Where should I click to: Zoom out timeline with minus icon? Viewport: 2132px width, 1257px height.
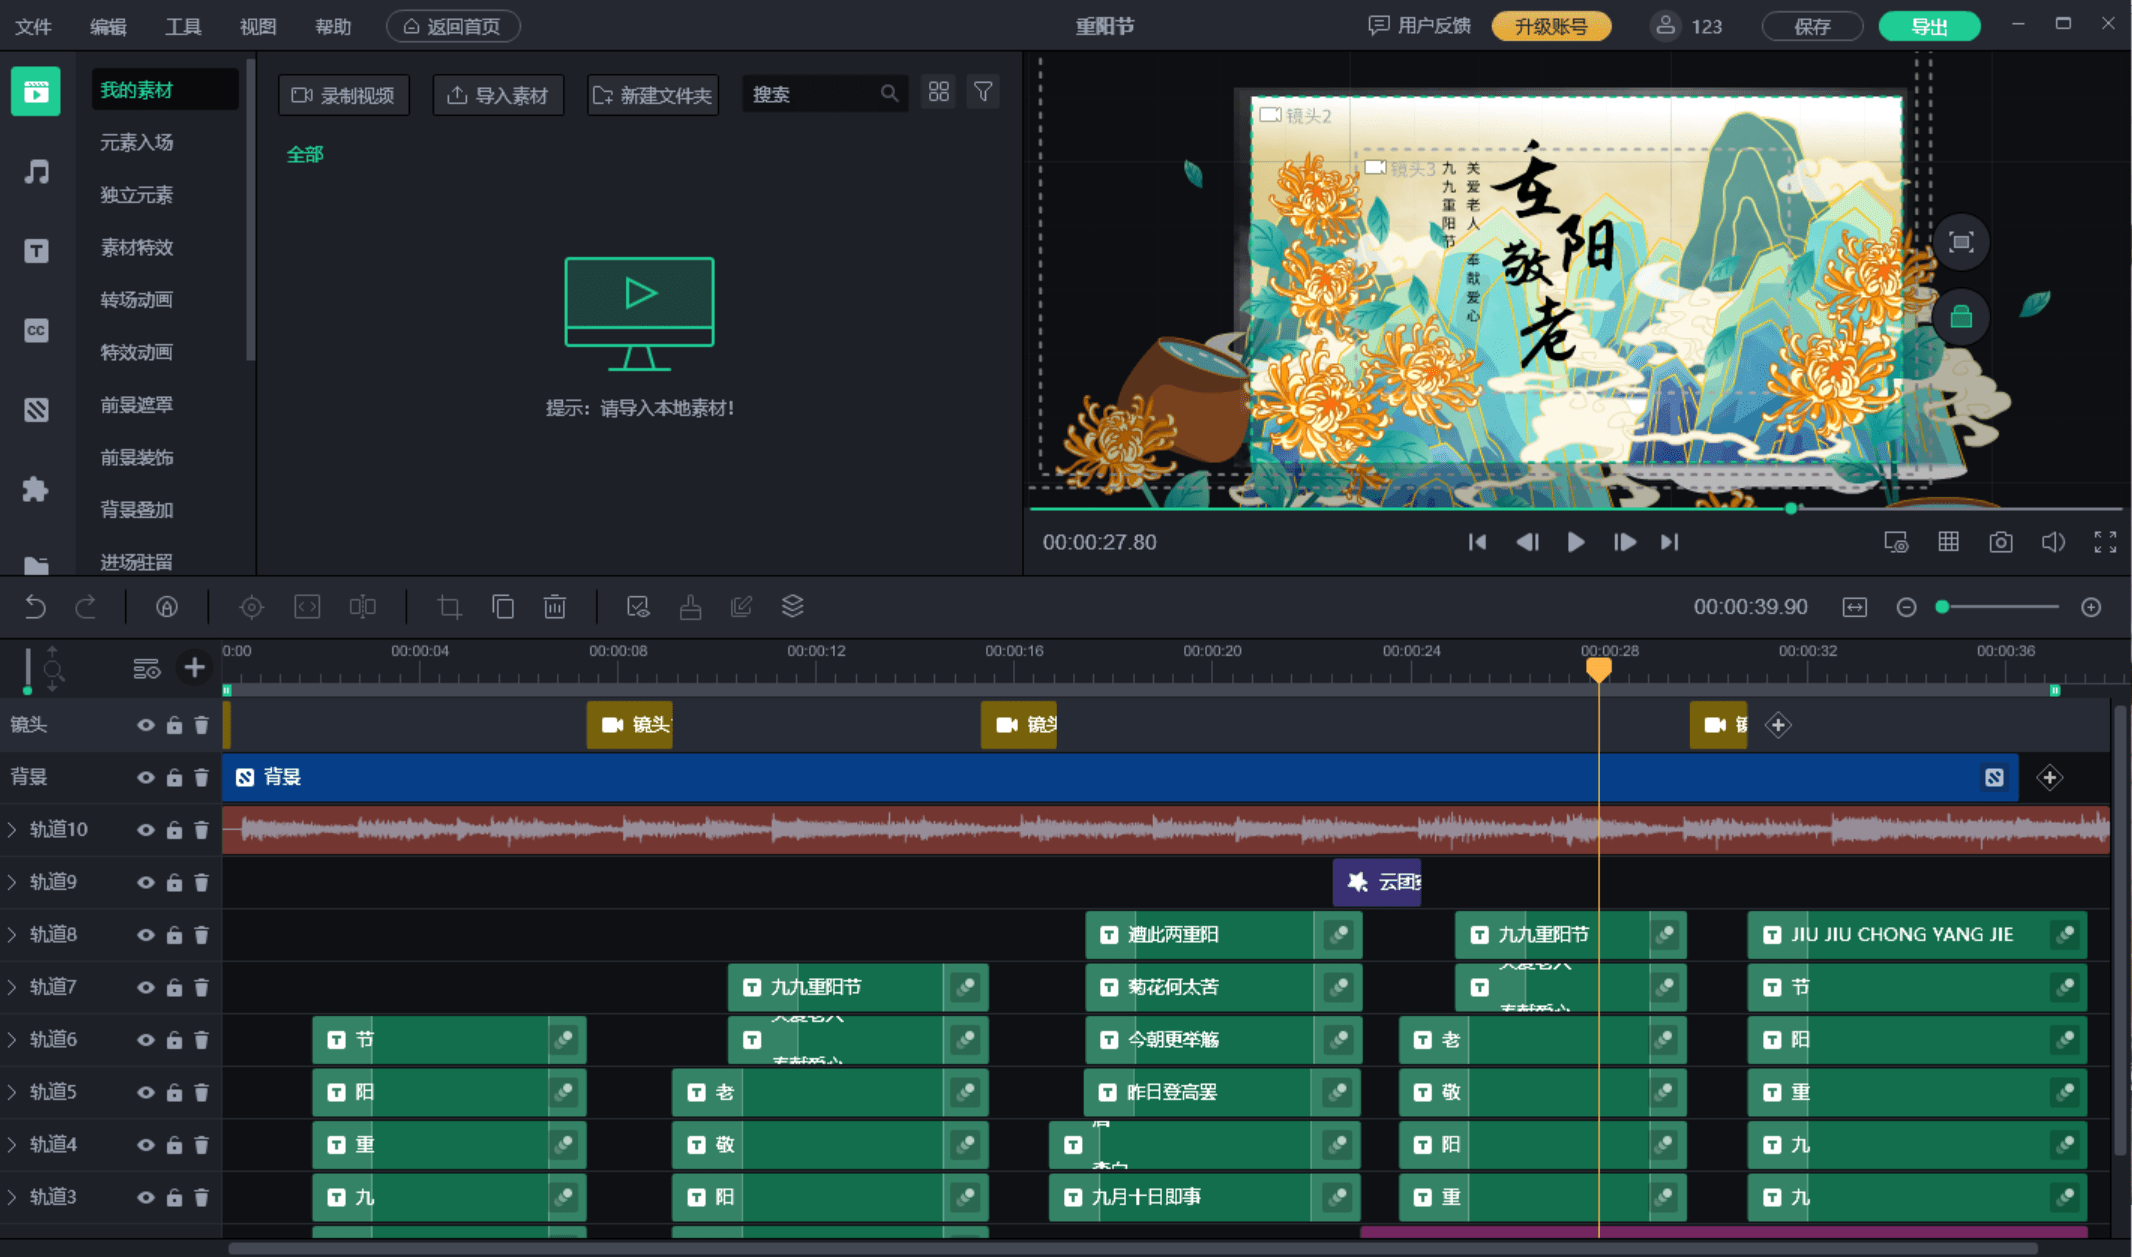point(1906,607)
